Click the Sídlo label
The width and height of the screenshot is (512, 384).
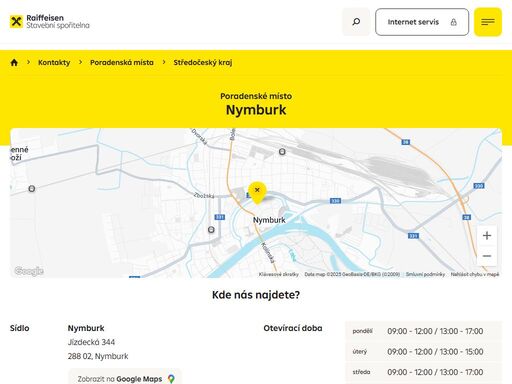pyautogui.click(x=20, y=328)
